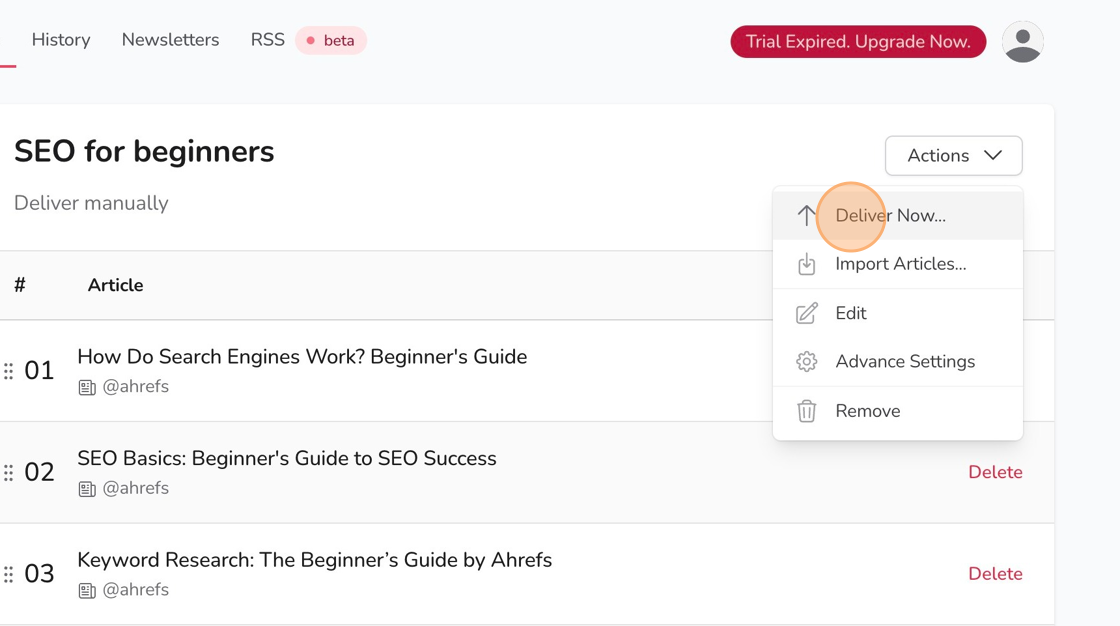Click the Remove trash can icon
The image size is (1120, 626).
click(806, 411)
